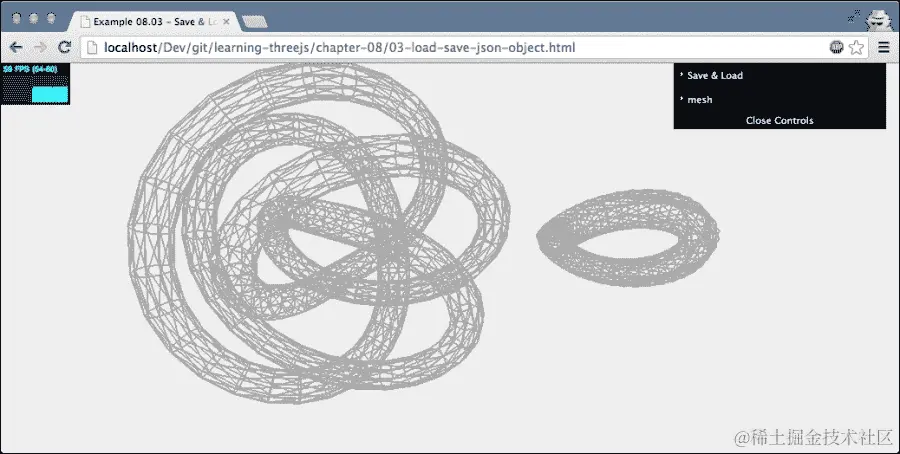The height and width of the screenshot is (454, 900).
Task: Click the fullscreen arrows icon in the title bar
Action: pyautogui.click(x=854, y=17)
